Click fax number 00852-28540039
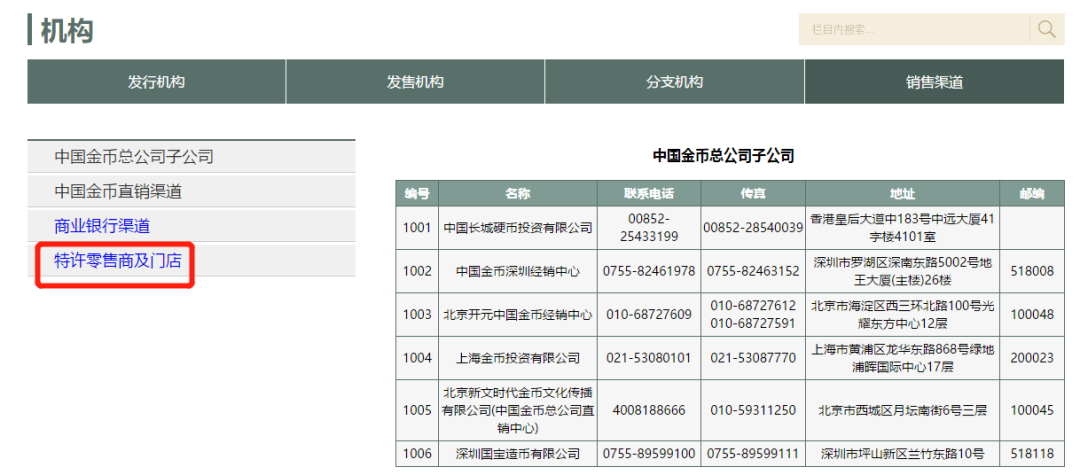 [x=753, y=228]
